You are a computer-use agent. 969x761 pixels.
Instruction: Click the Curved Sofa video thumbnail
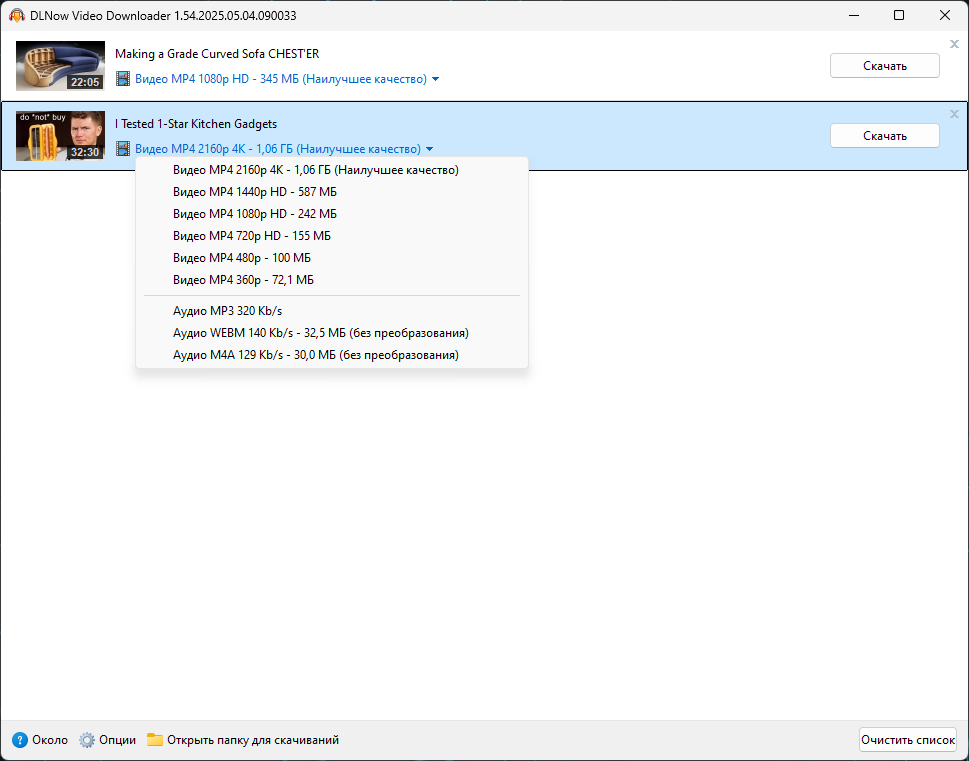60,66
